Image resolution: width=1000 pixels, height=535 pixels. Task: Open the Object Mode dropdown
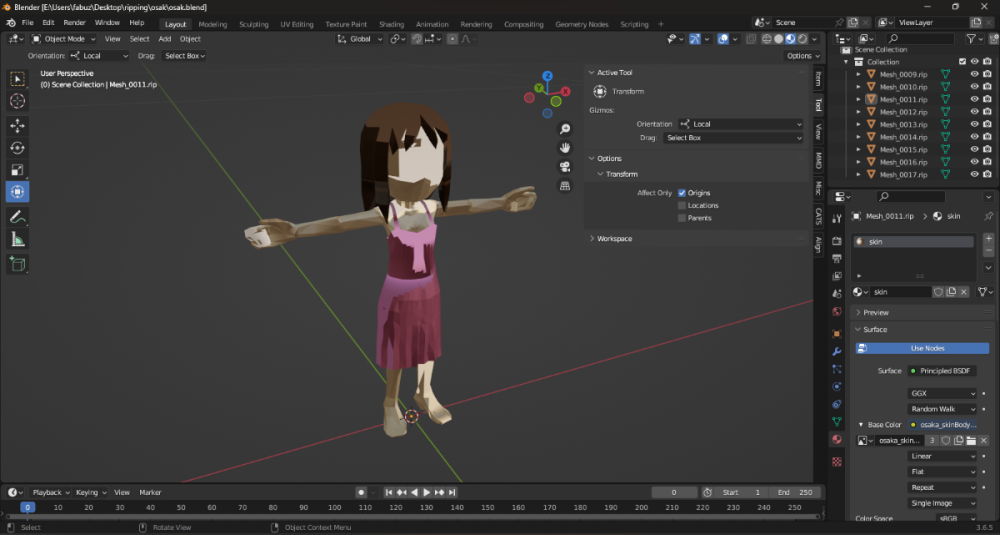pyautogui.click(x=62, y=39)
